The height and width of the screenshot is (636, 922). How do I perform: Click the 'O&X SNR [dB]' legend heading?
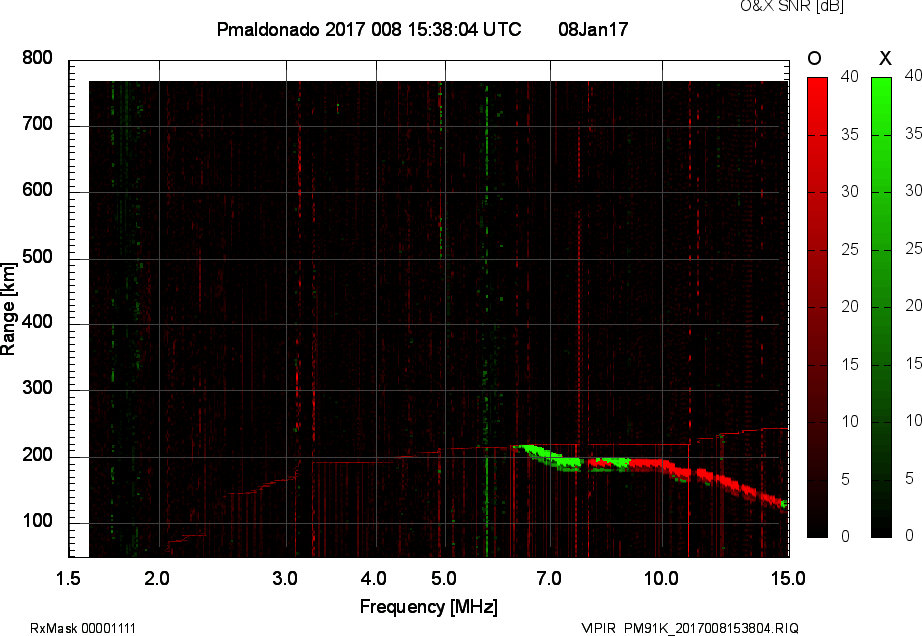(792, 6)
